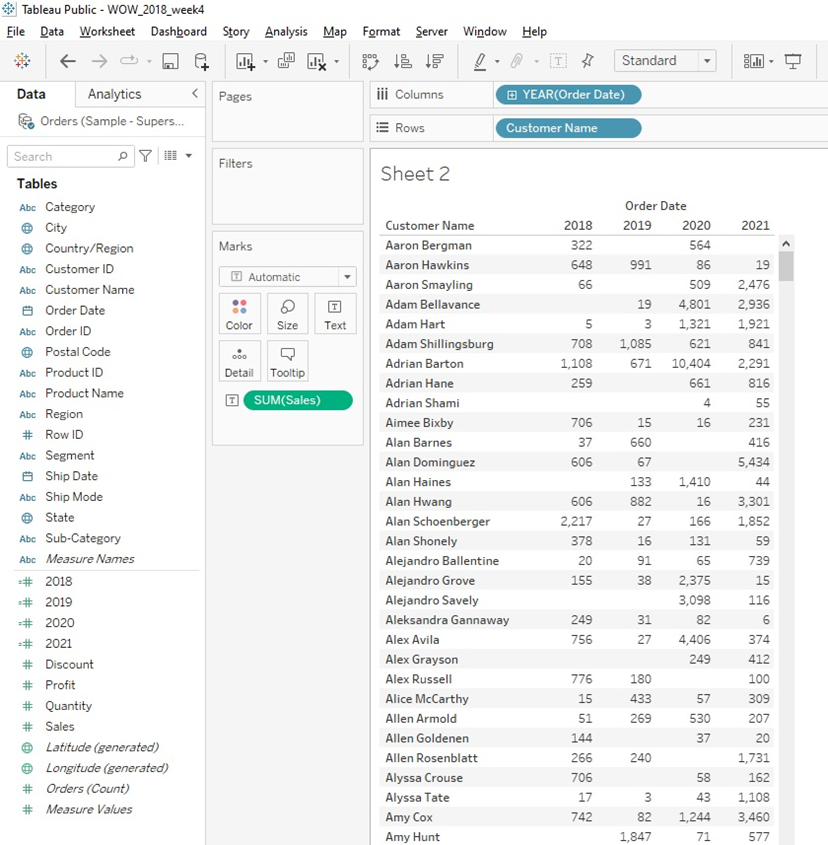Select the Latitude (generated) field
Screen dimensions: 828x845
(102, 747)
